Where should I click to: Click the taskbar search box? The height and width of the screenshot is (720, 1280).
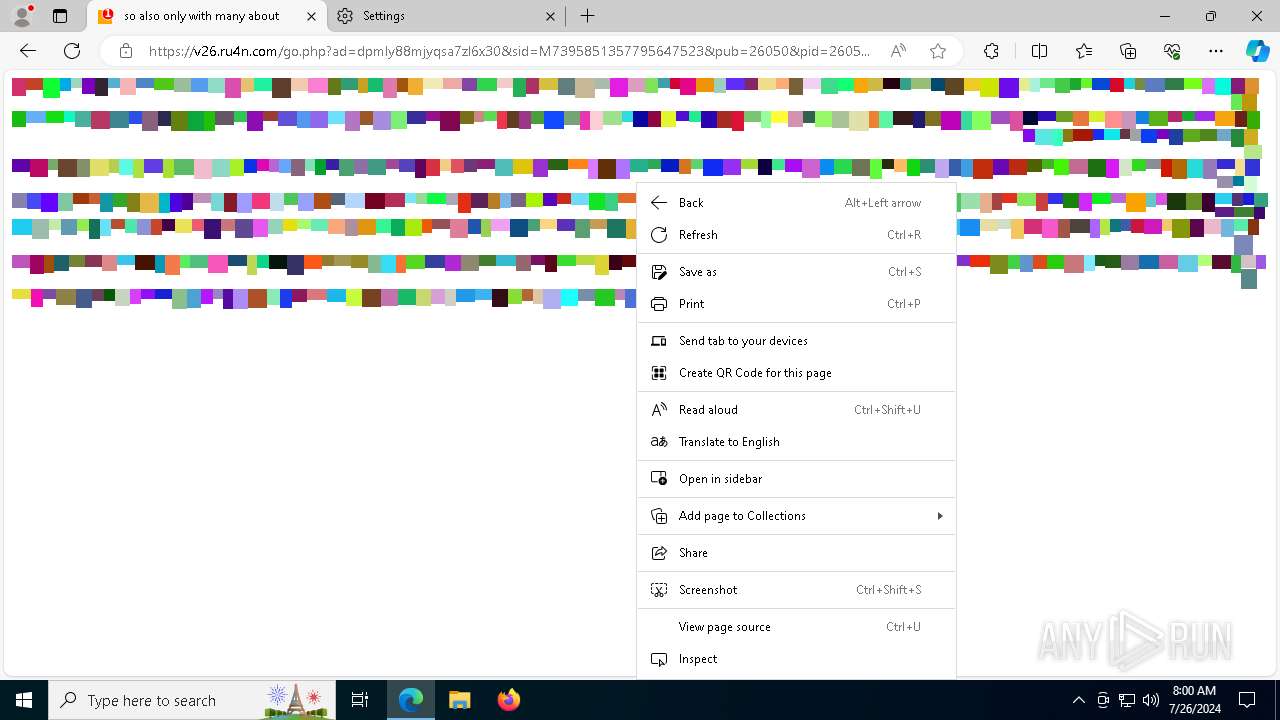click(x=192, y=700)
